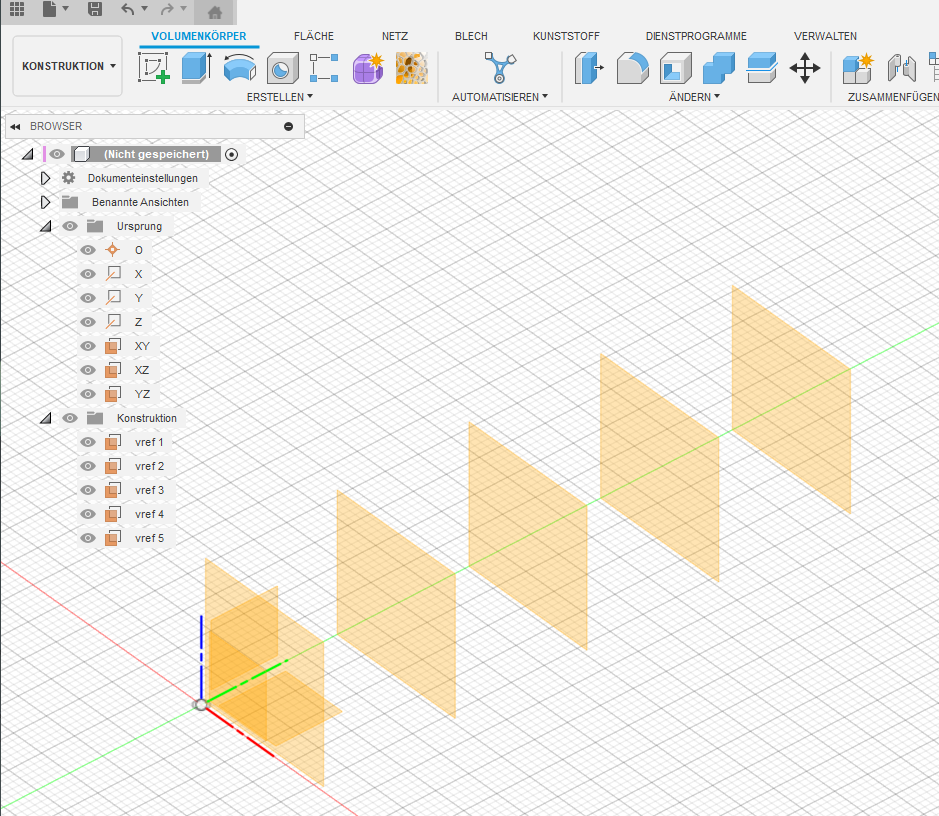Select the Joint tool
This screenshot has height=816, width=939.
902,67
